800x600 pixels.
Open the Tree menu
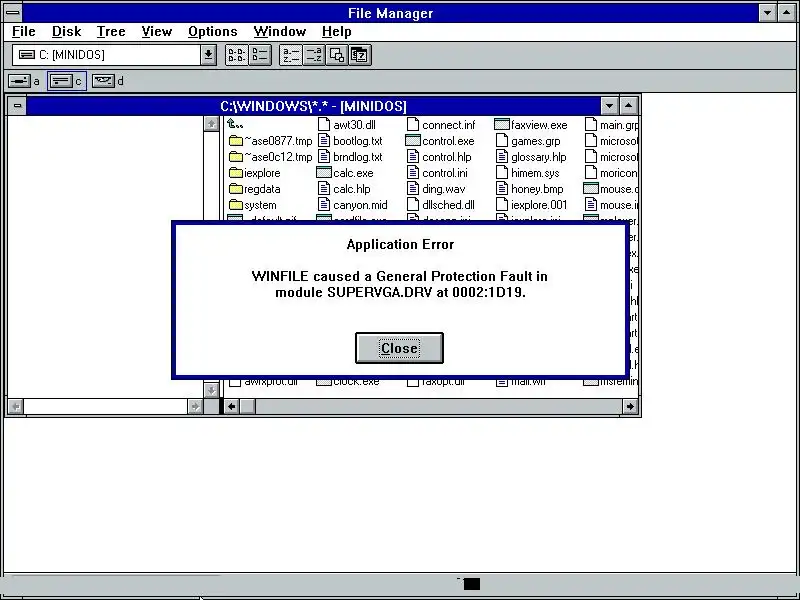coord(111,32)
